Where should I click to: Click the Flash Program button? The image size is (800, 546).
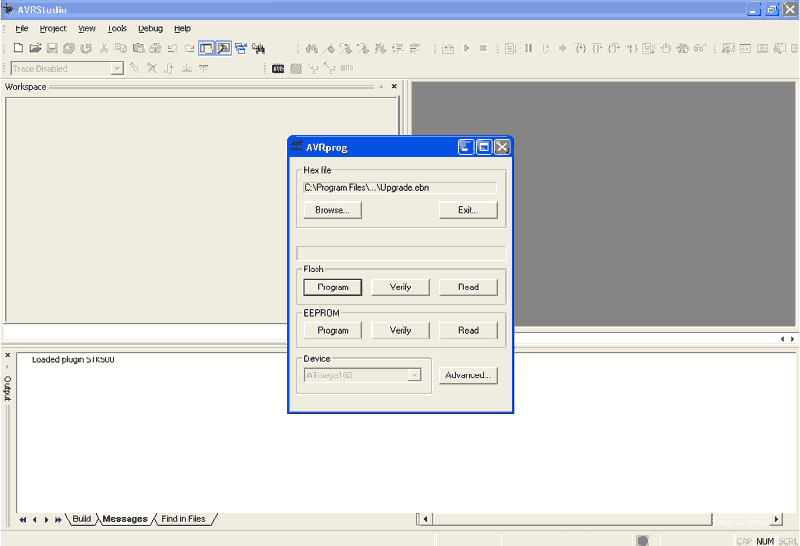(x=332, y=287)
